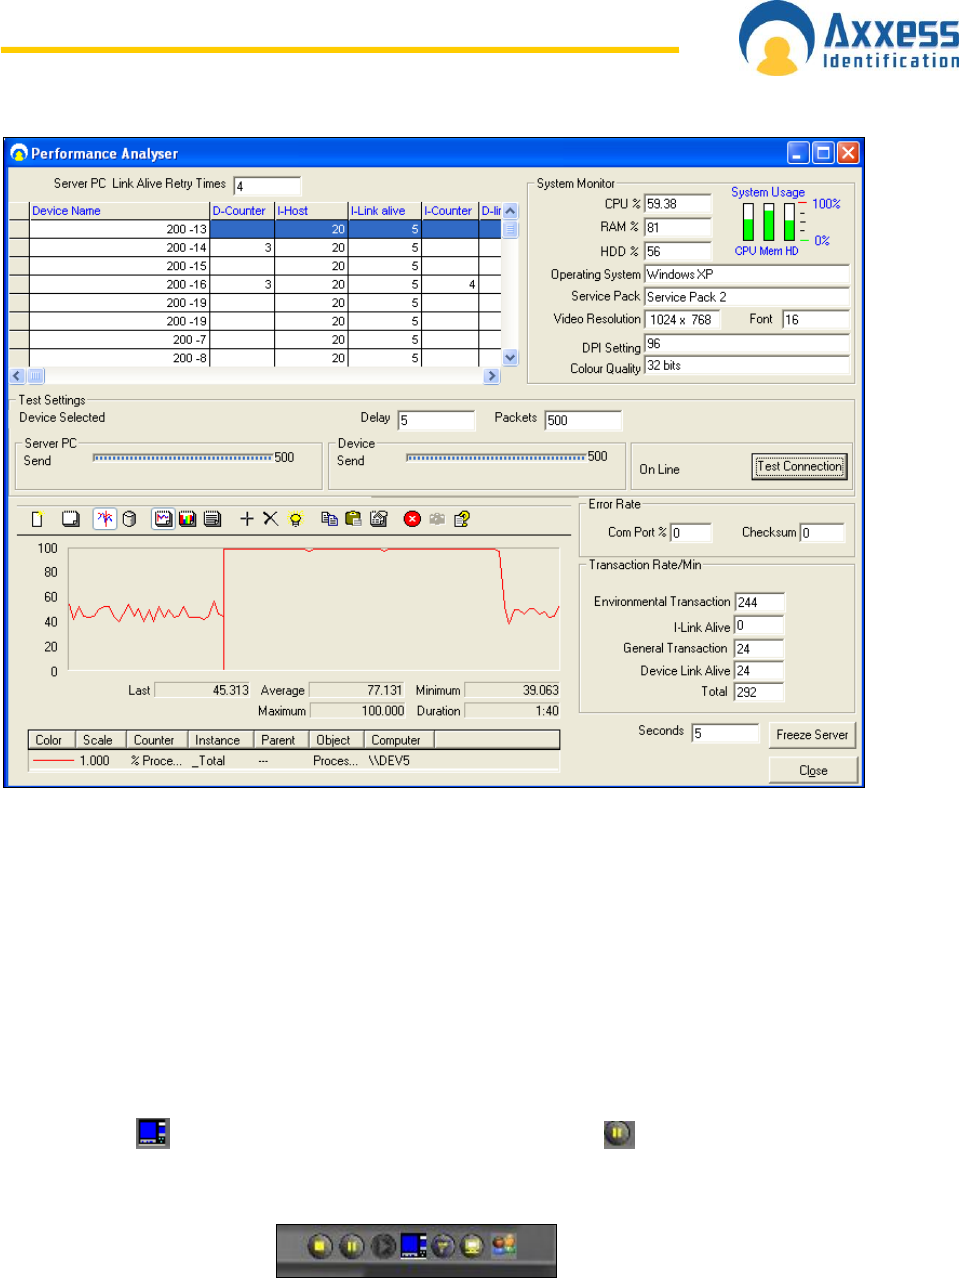The height and width of the screenshot is (1278, 959).
Task: Click the New Counter Set toolbar icon
Action: click(37, 519)
